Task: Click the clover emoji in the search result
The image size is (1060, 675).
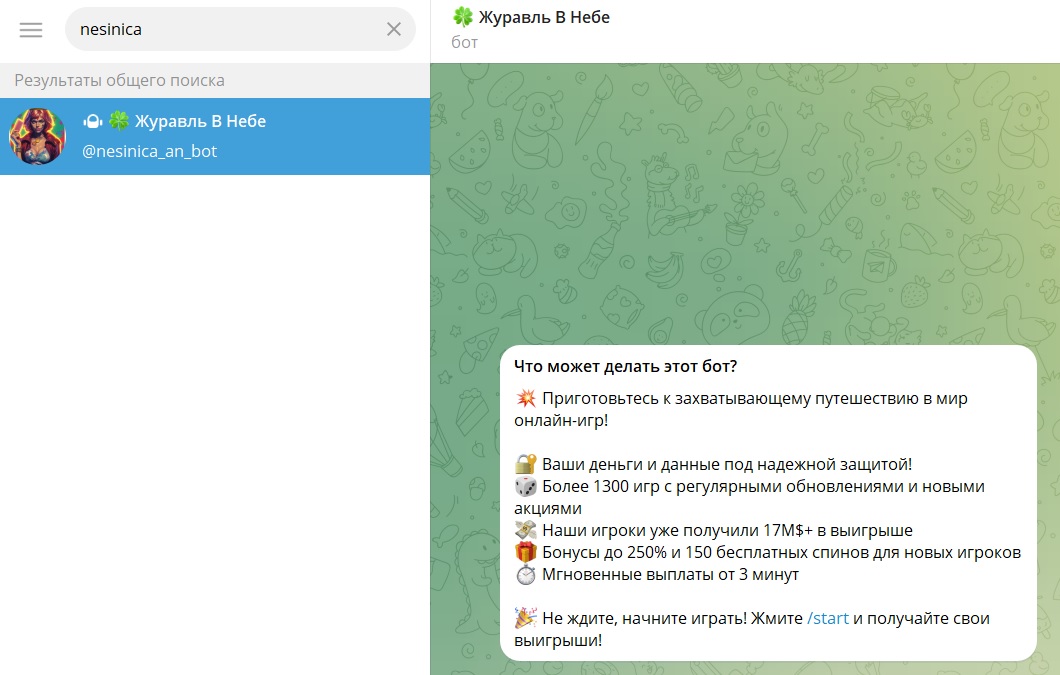Action: coord(119,121)
